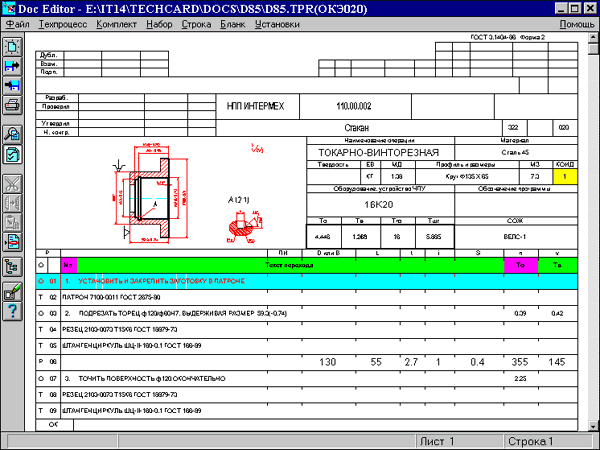Viewport: 600px width, 450px height.
Task: Click the checklist document icon
Action: [13, 154]
